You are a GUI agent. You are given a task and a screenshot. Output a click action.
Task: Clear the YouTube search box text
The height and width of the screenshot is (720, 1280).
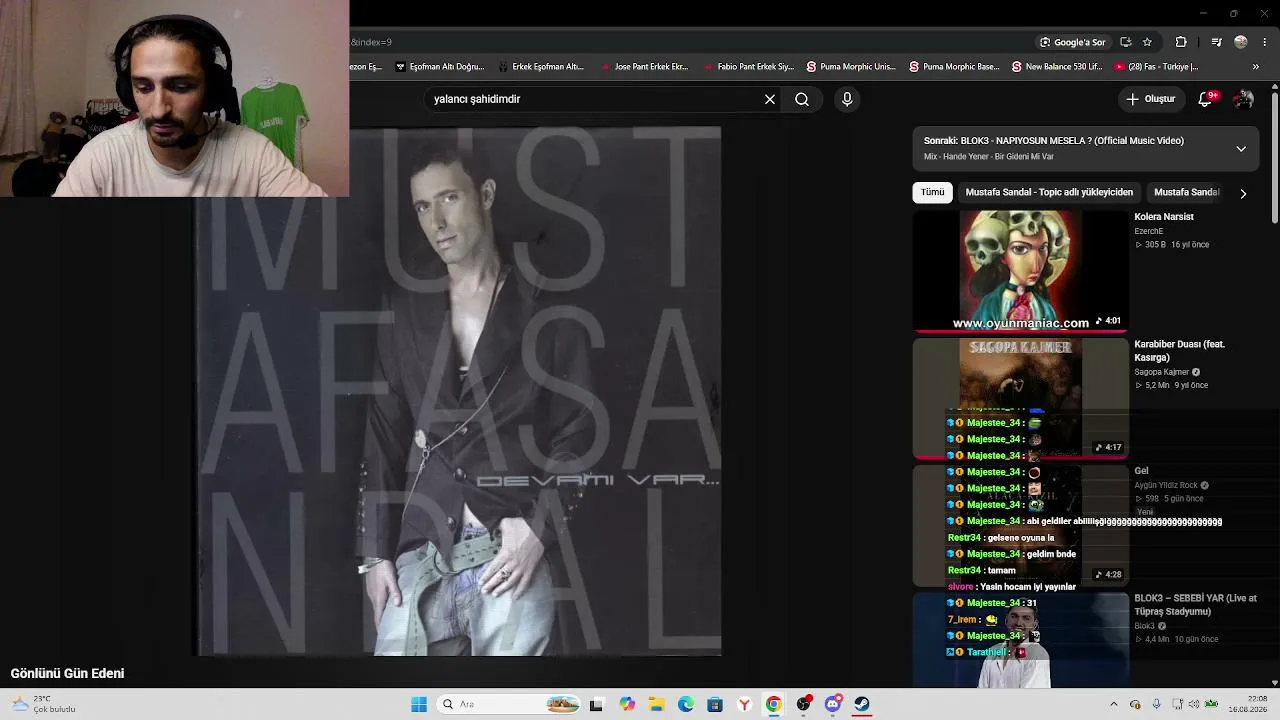pyautogui.click(x=770, y=99)
